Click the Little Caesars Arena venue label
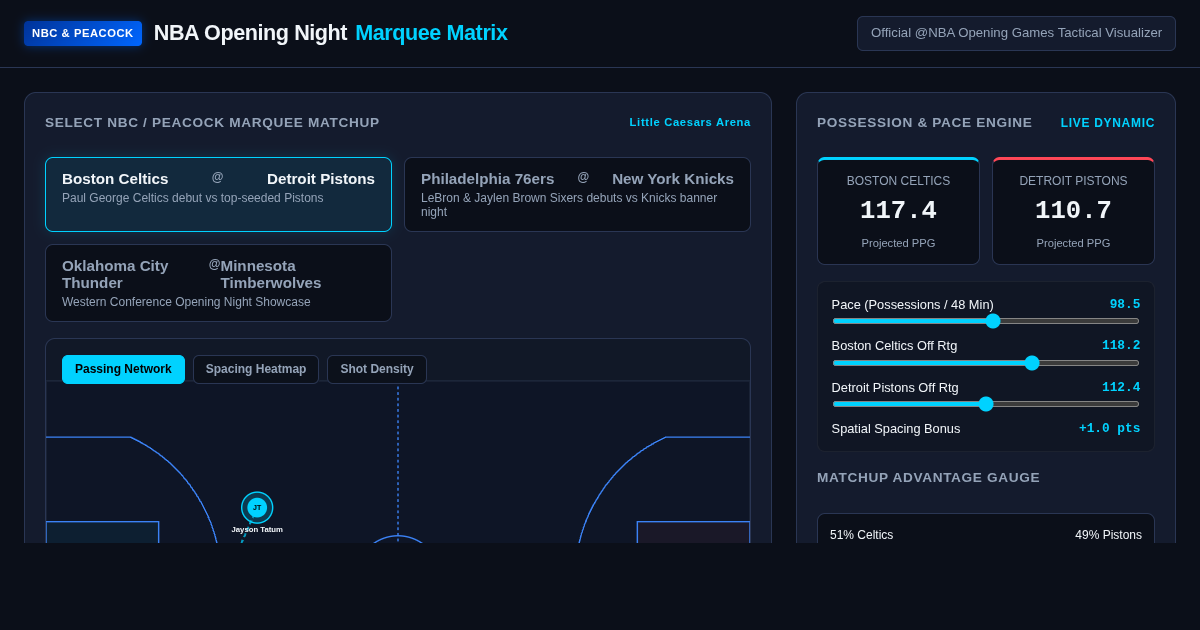This screenshot has height=630, width=1200. [690, 122]
